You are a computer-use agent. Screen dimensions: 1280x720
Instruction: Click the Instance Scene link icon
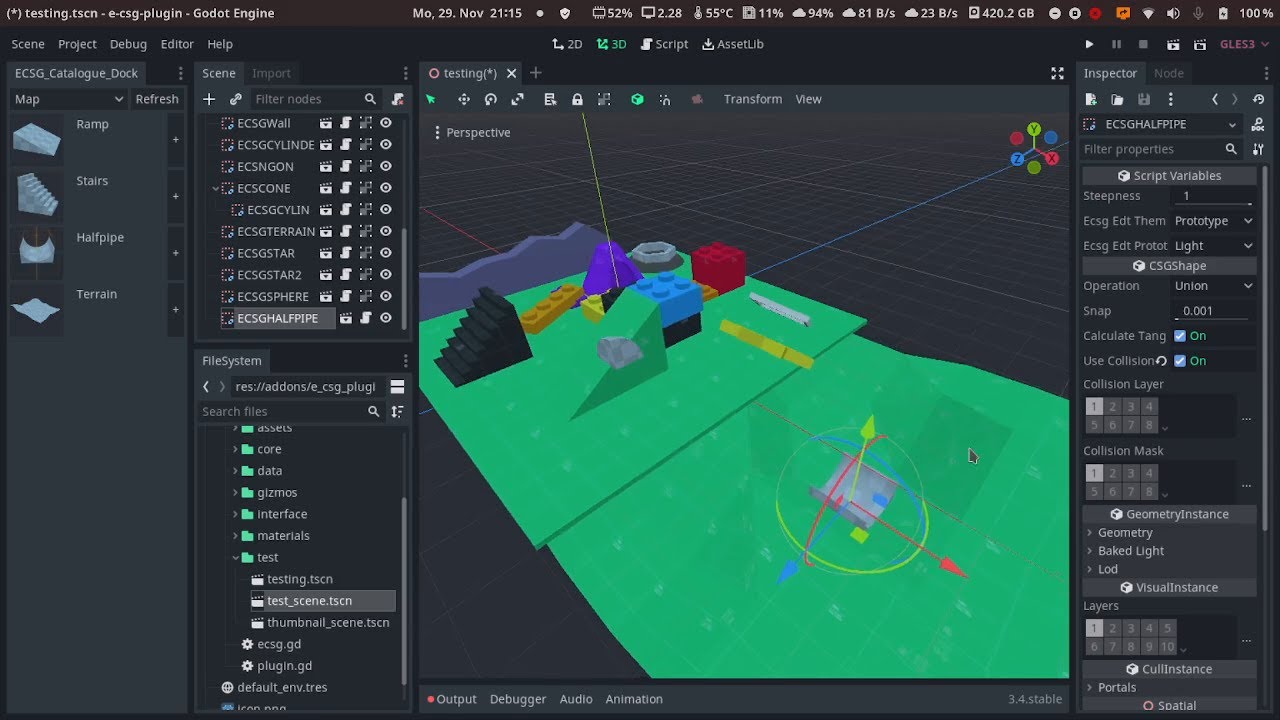coord(236,99)
